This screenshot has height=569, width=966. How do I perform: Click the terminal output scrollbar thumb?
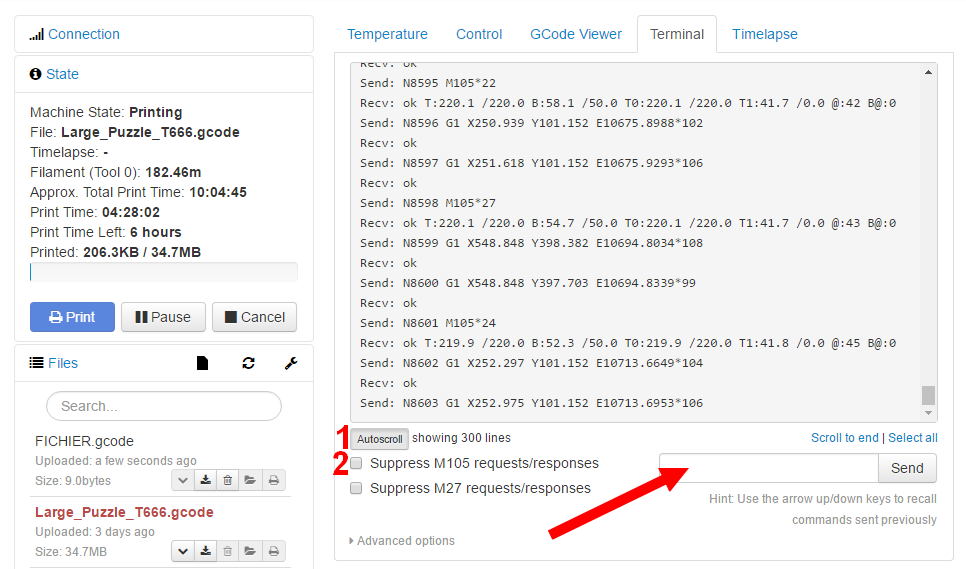pos(929,394)
